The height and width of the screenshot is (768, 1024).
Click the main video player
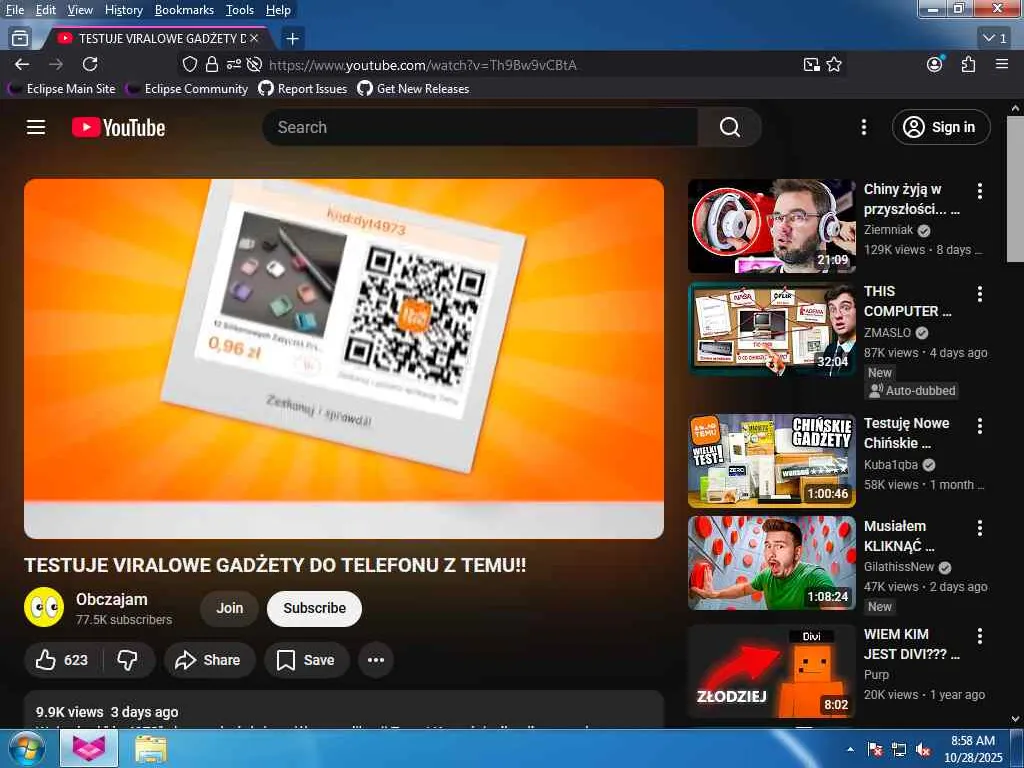(344, 359)
